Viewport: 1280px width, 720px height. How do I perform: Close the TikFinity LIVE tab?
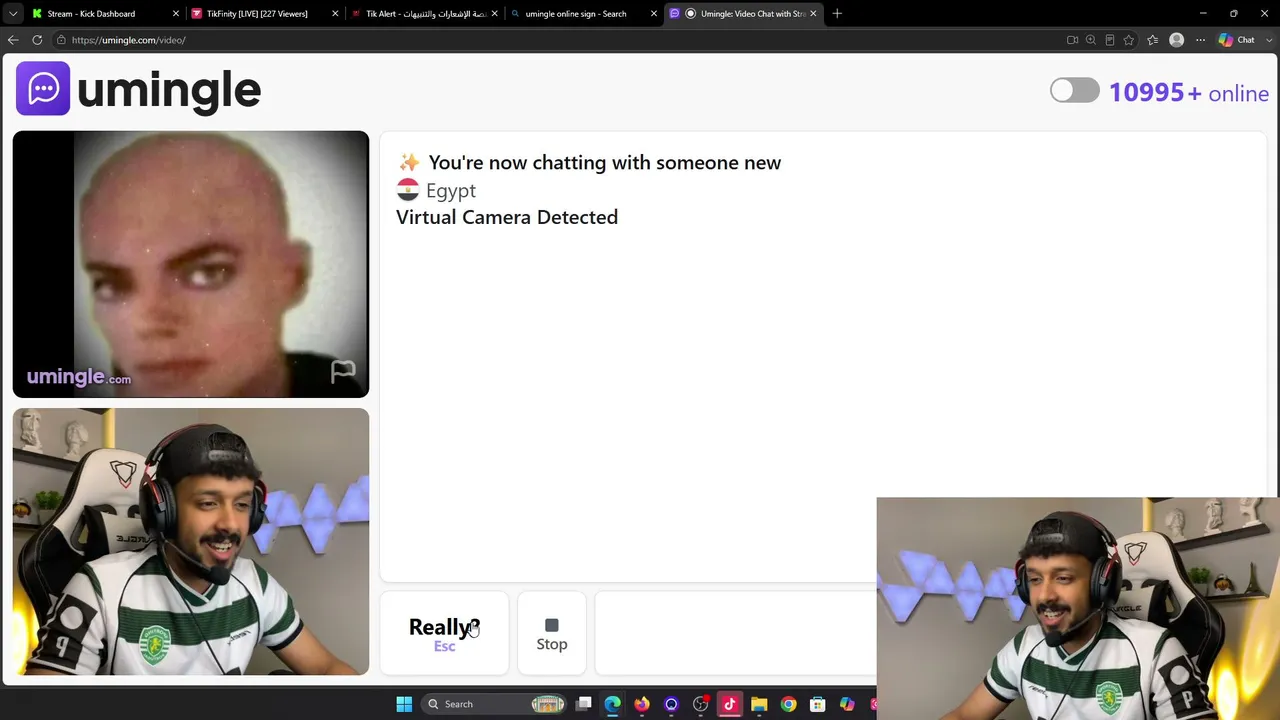coord(335,14)
